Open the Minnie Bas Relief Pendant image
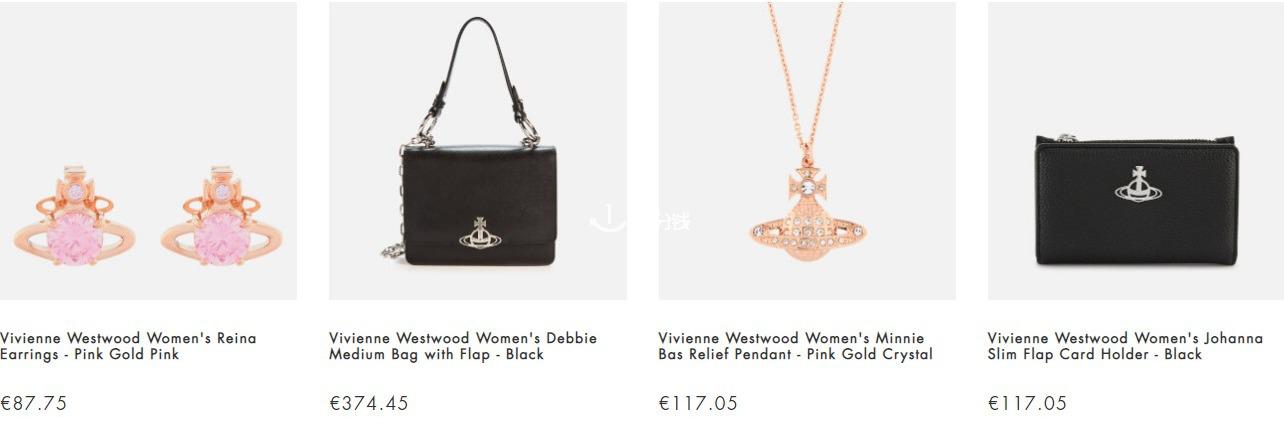Image resolution: width=1284 pixels, height=436 pixels. (x=807, y=151)
